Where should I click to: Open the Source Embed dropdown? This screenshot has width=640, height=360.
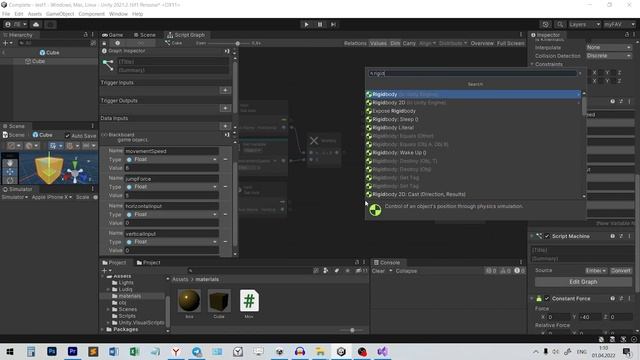click(596, 271)
